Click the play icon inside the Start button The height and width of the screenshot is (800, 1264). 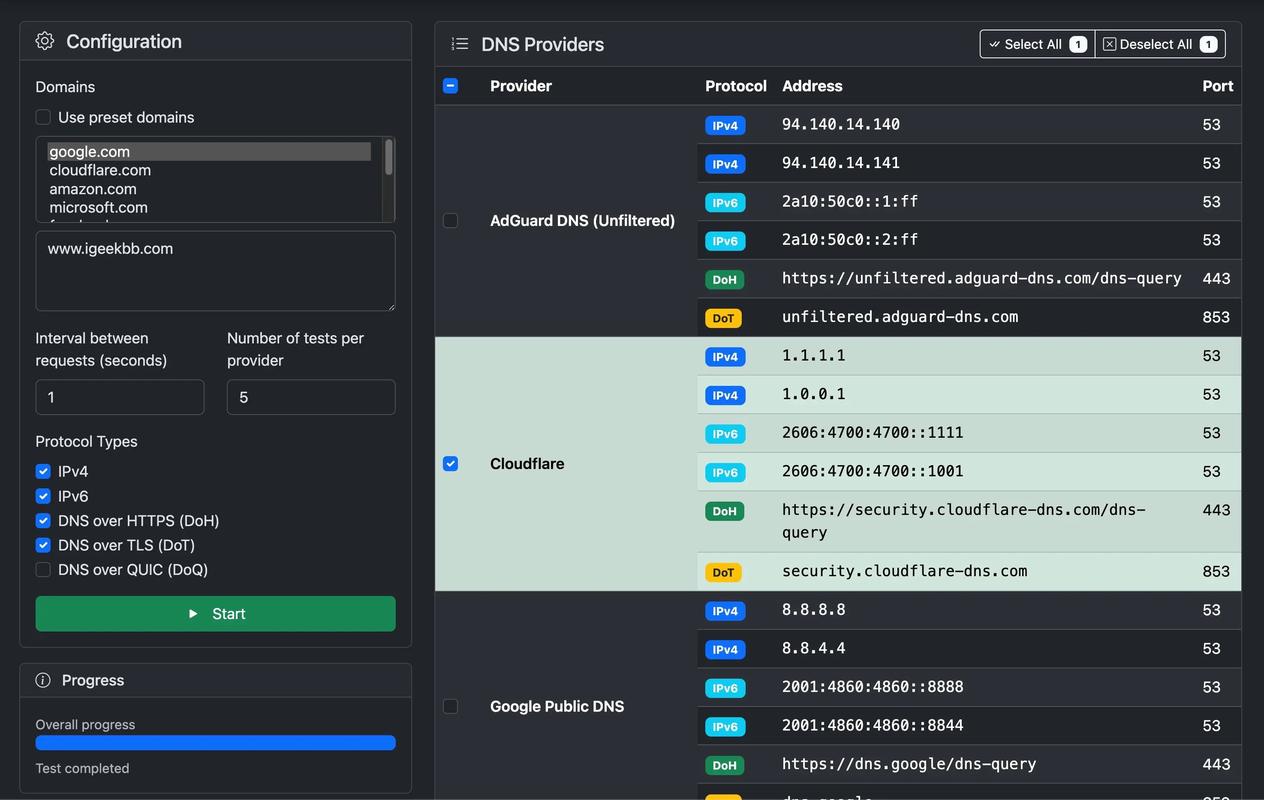192,613
